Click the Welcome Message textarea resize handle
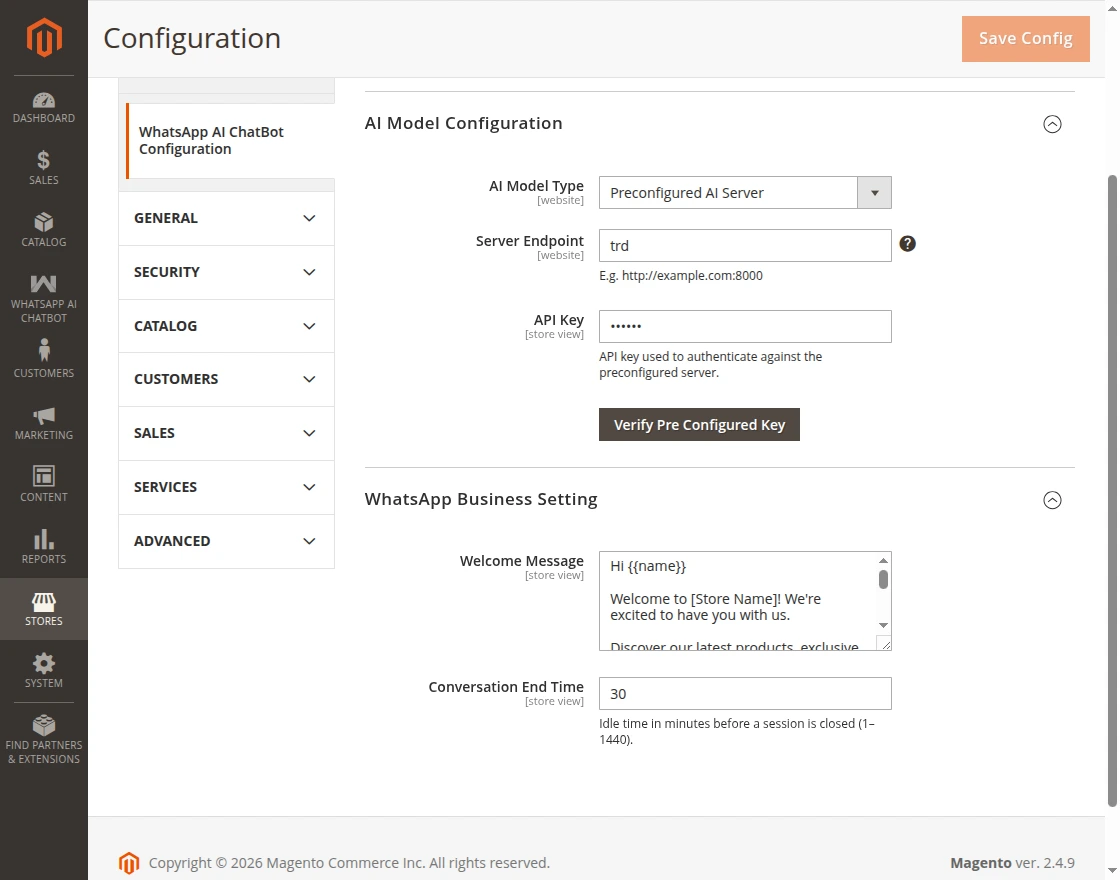The image size is (1120, 880). 886,645
